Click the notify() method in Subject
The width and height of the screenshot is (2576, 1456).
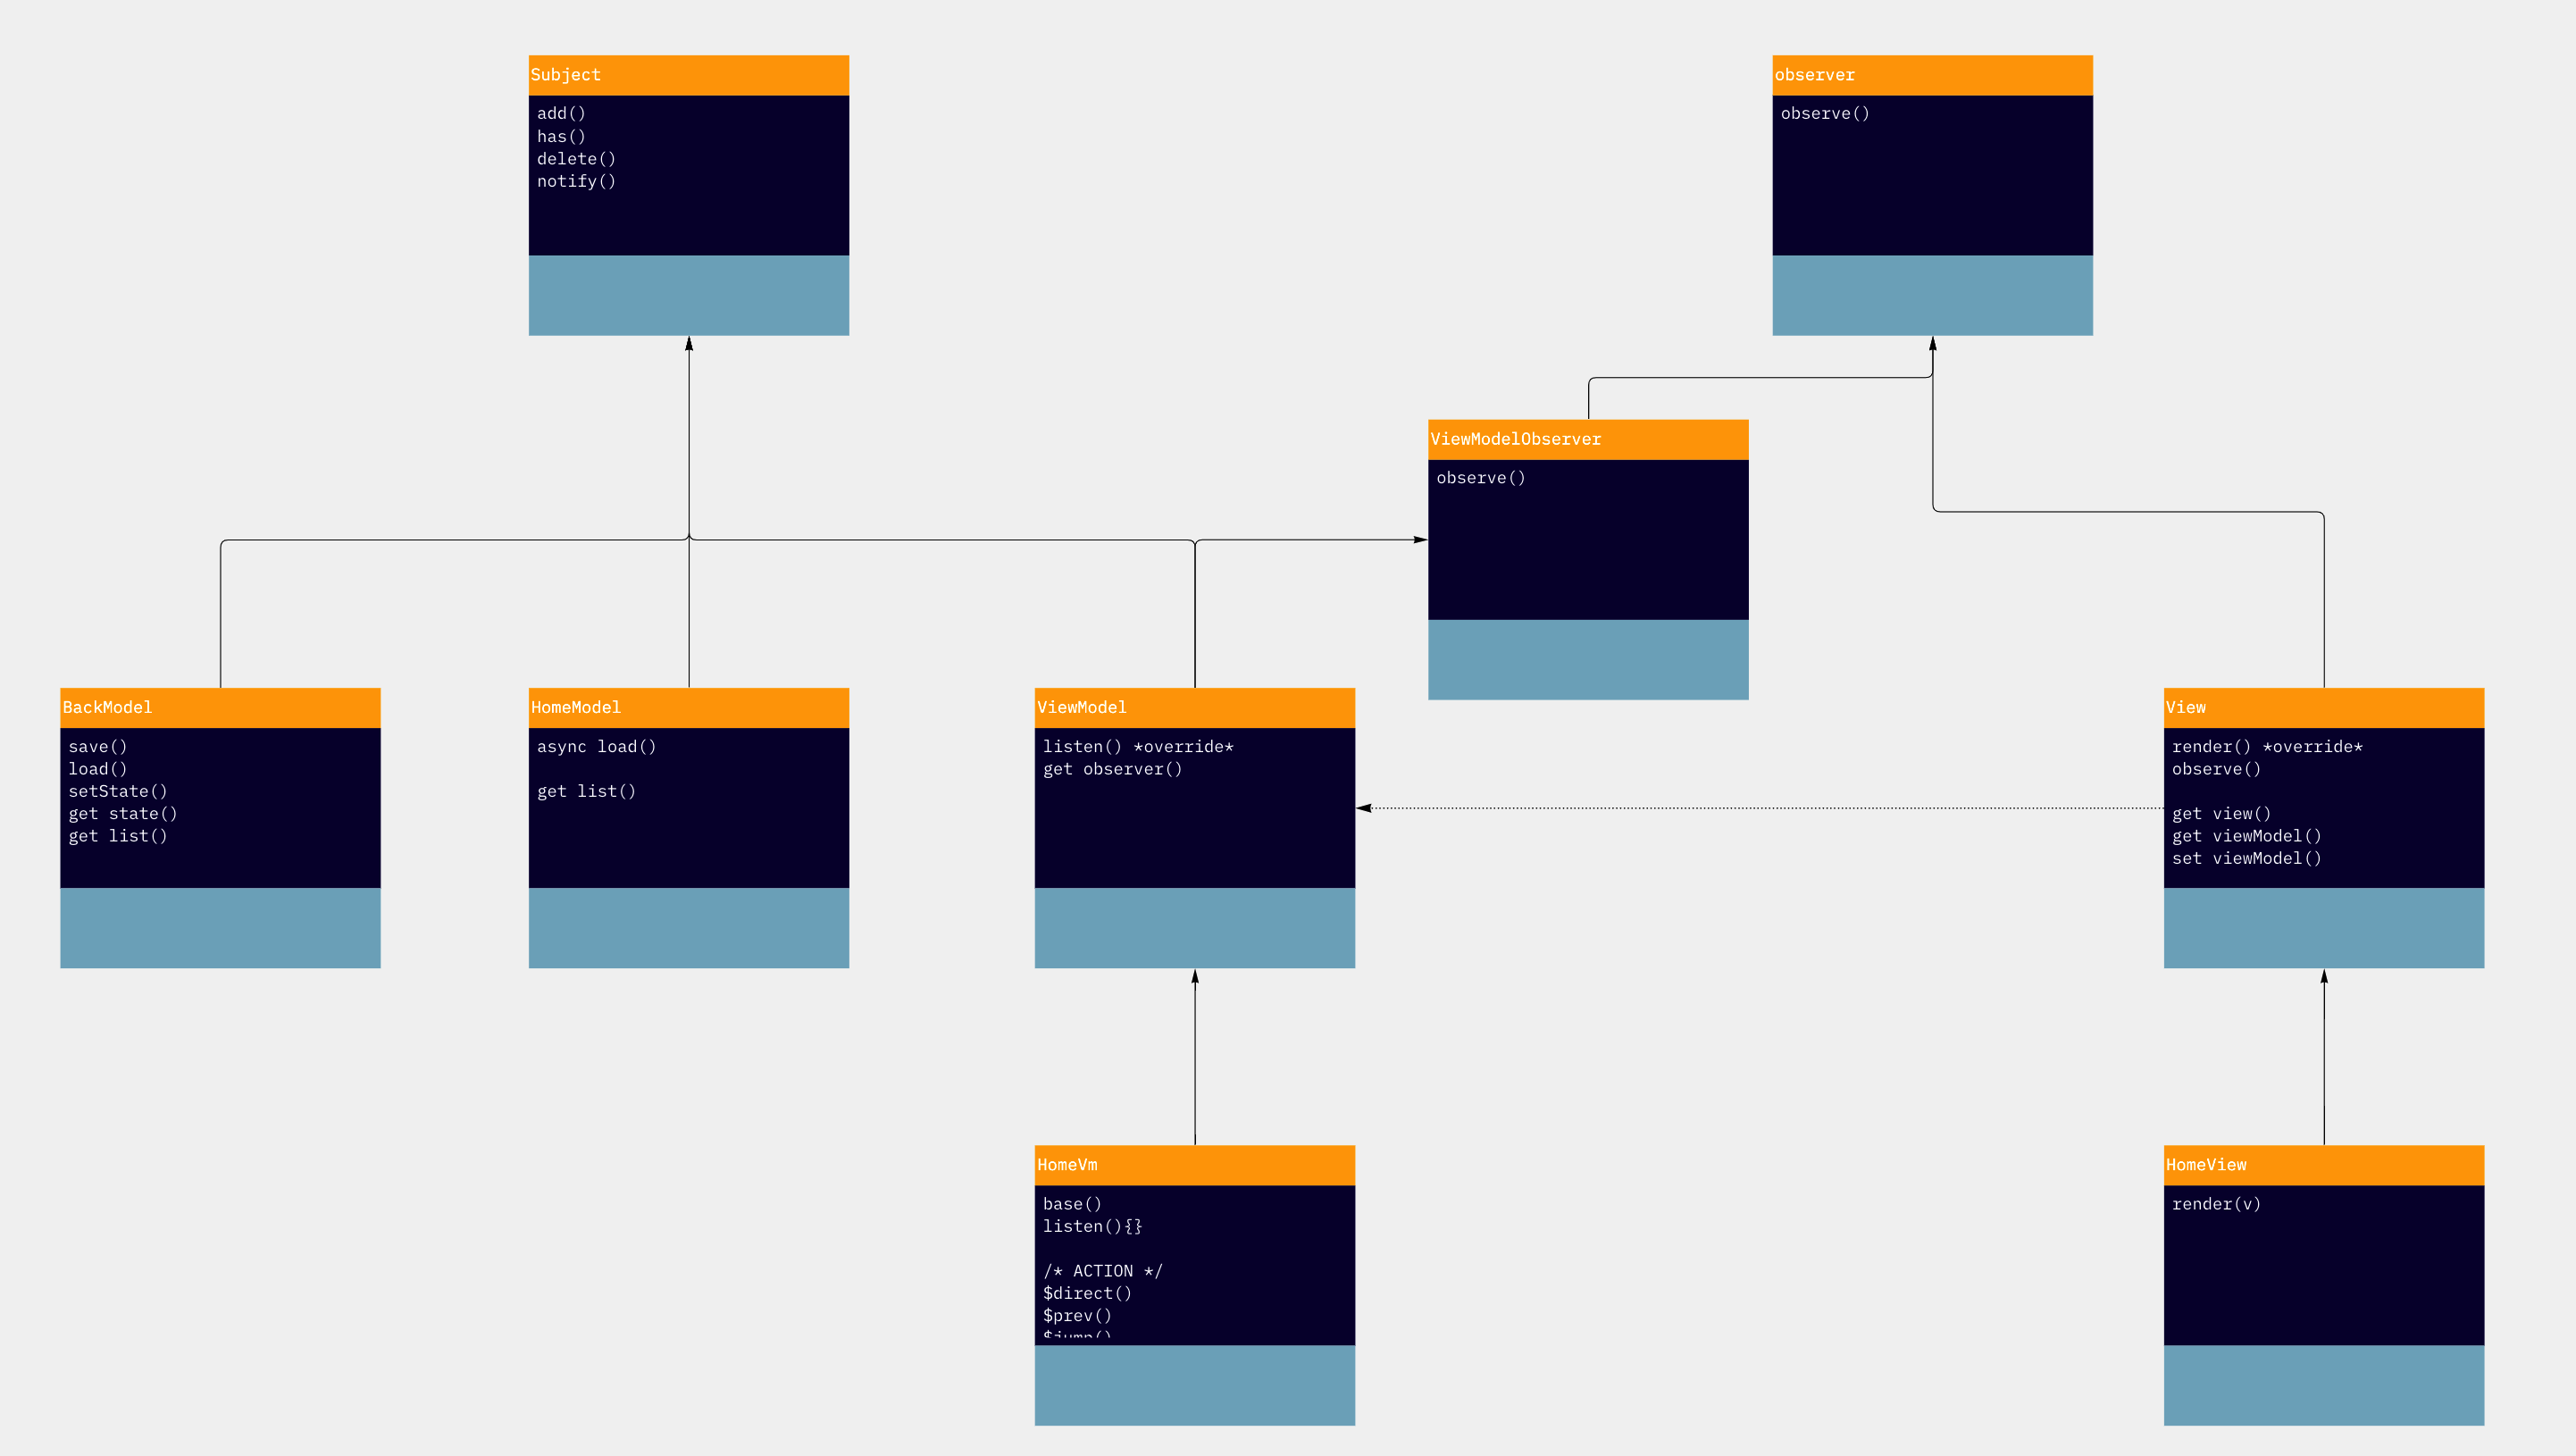[x=576, y=181]
